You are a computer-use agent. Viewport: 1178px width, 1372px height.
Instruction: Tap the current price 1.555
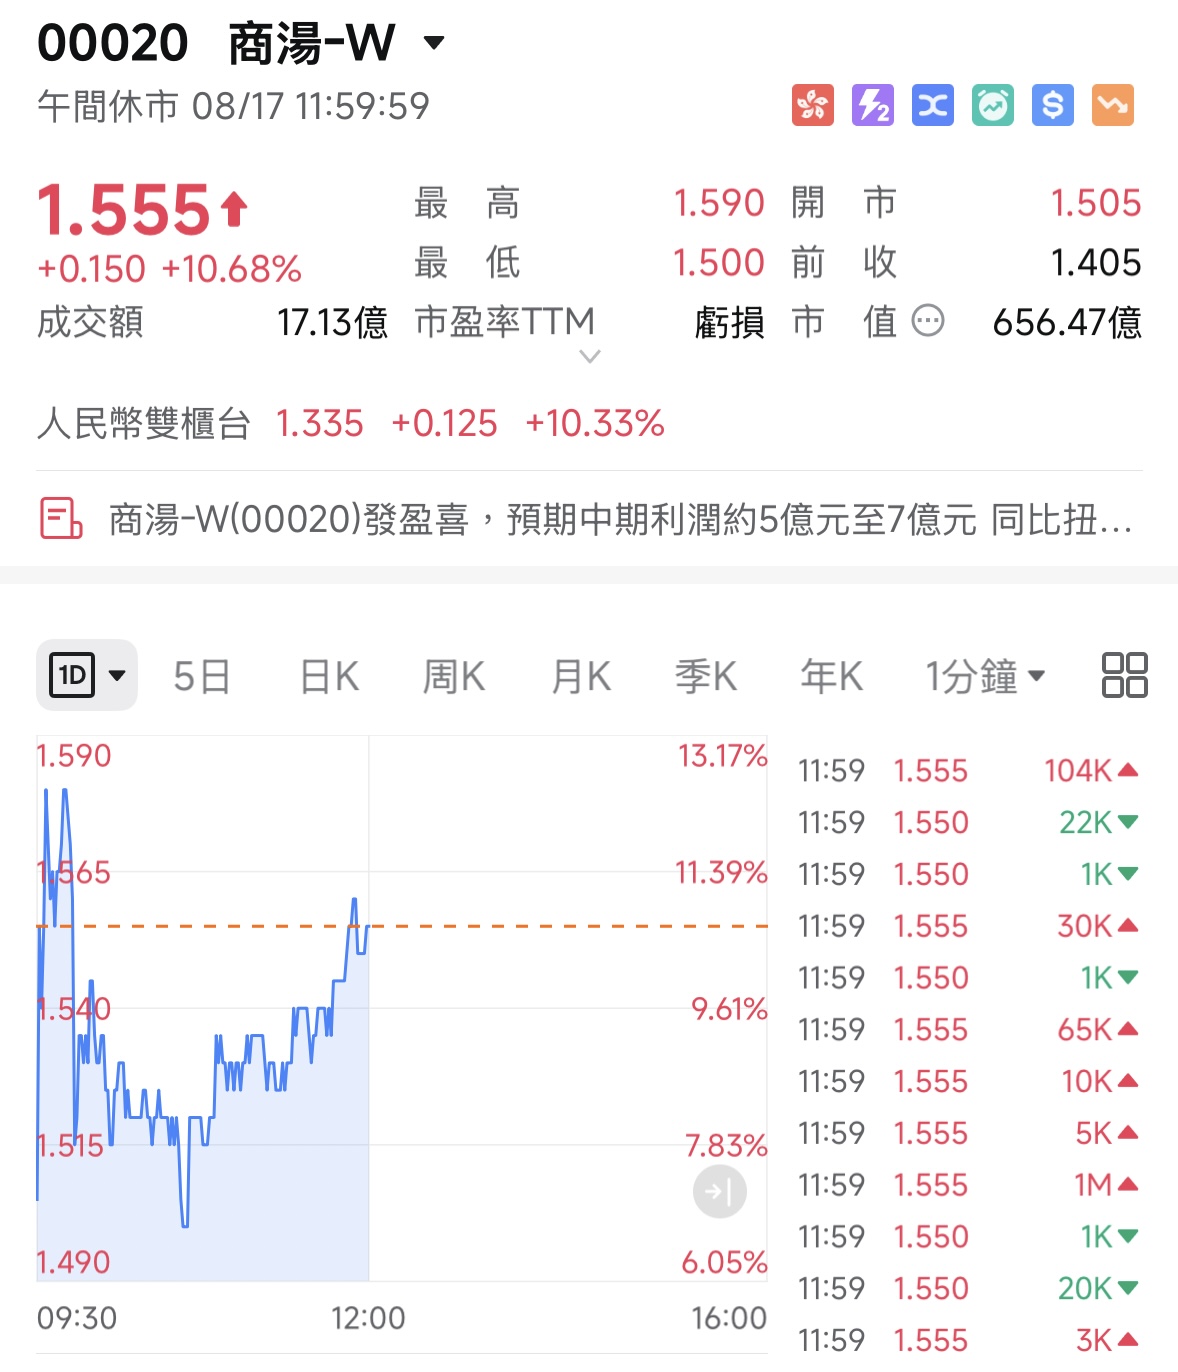pos(124,210)
